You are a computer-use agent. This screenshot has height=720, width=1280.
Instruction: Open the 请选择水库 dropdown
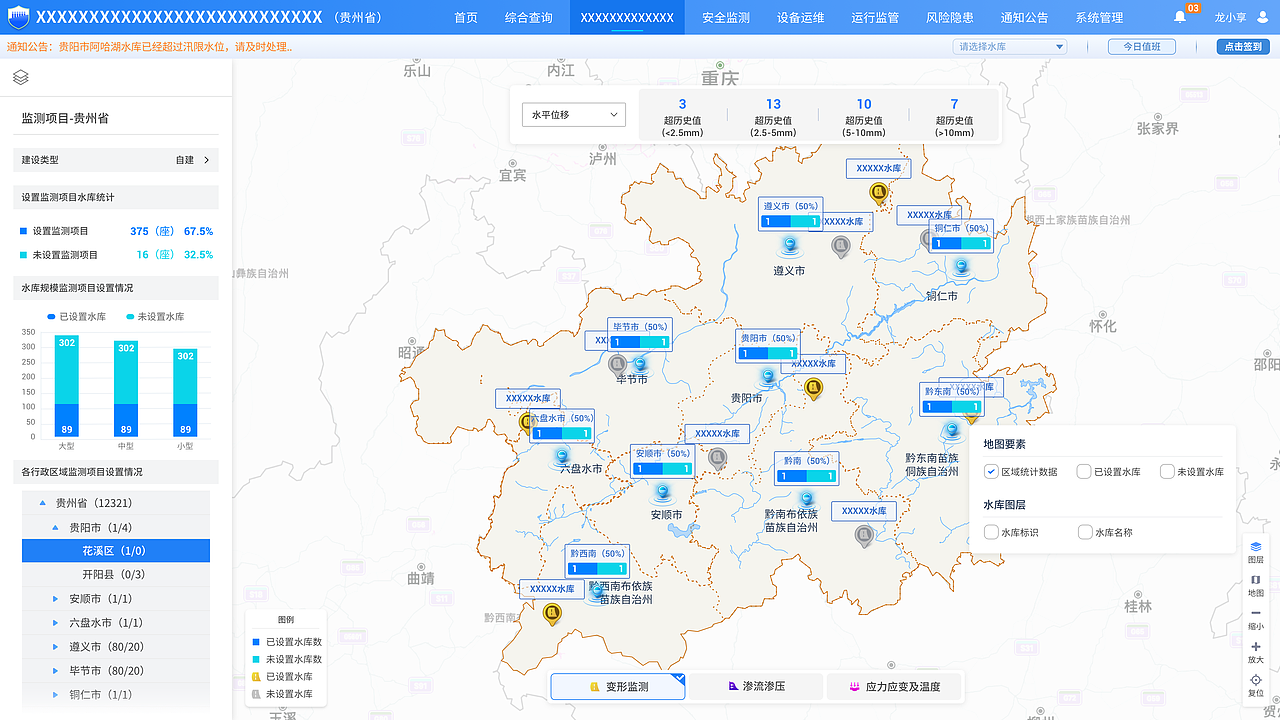pyautogui.click(x=1010, y=47)
